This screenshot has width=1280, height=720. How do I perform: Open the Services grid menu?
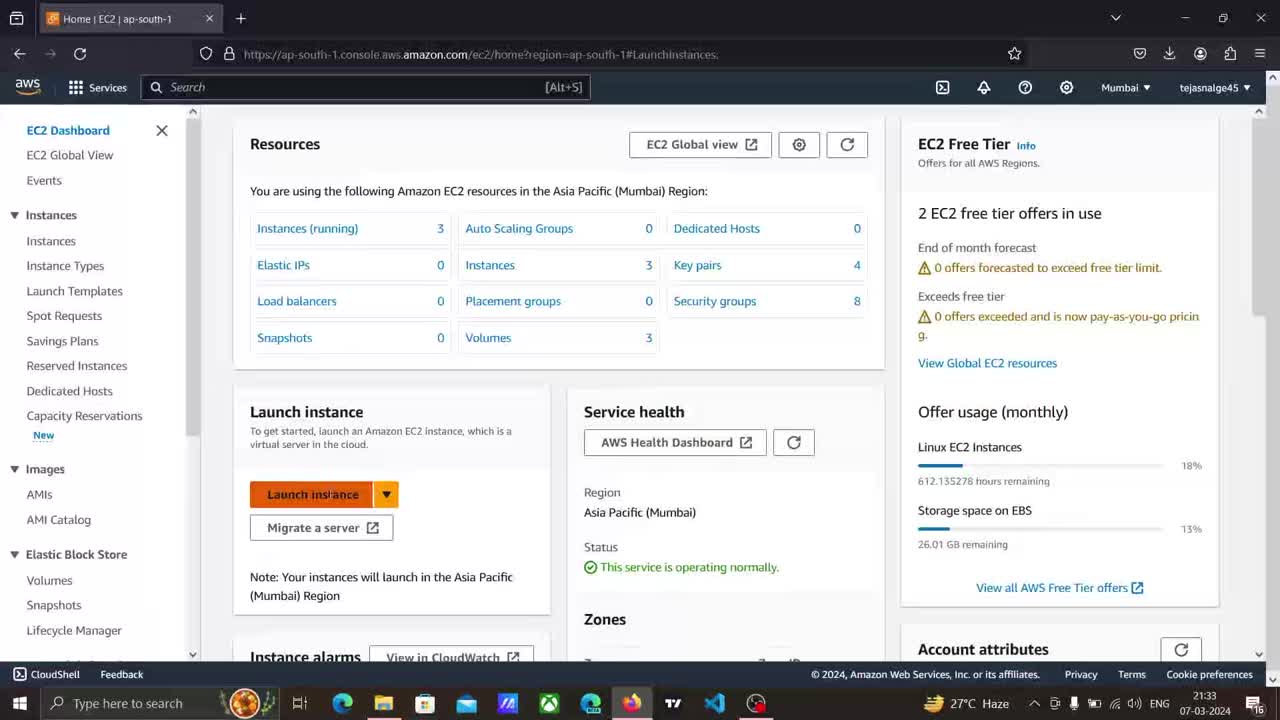[97, 88]
